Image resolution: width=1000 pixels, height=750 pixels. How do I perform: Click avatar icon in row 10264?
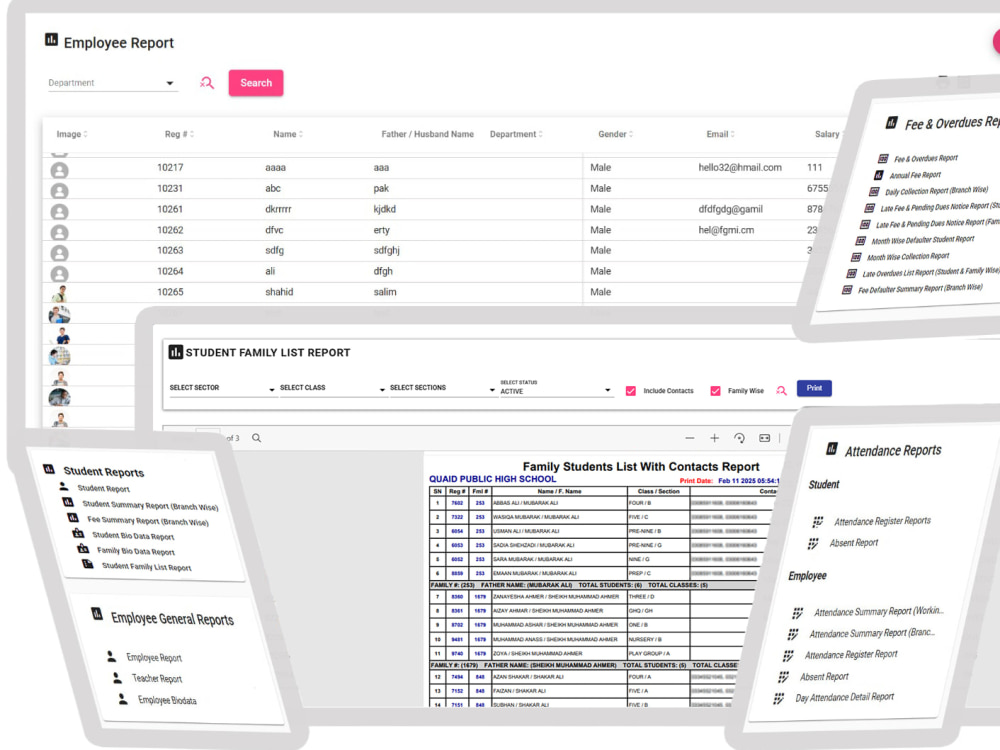(x=59, y=274)
